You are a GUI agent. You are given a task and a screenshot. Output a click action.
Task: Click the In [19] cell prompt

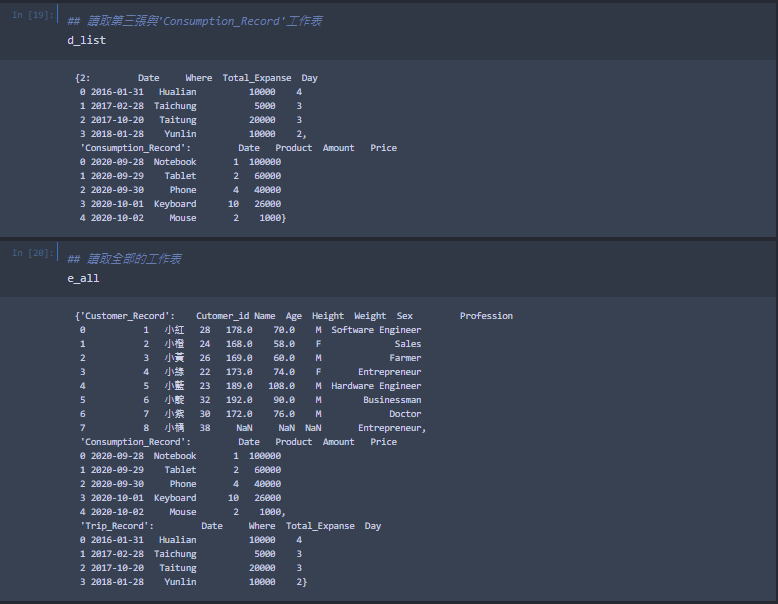click(32, 15)
